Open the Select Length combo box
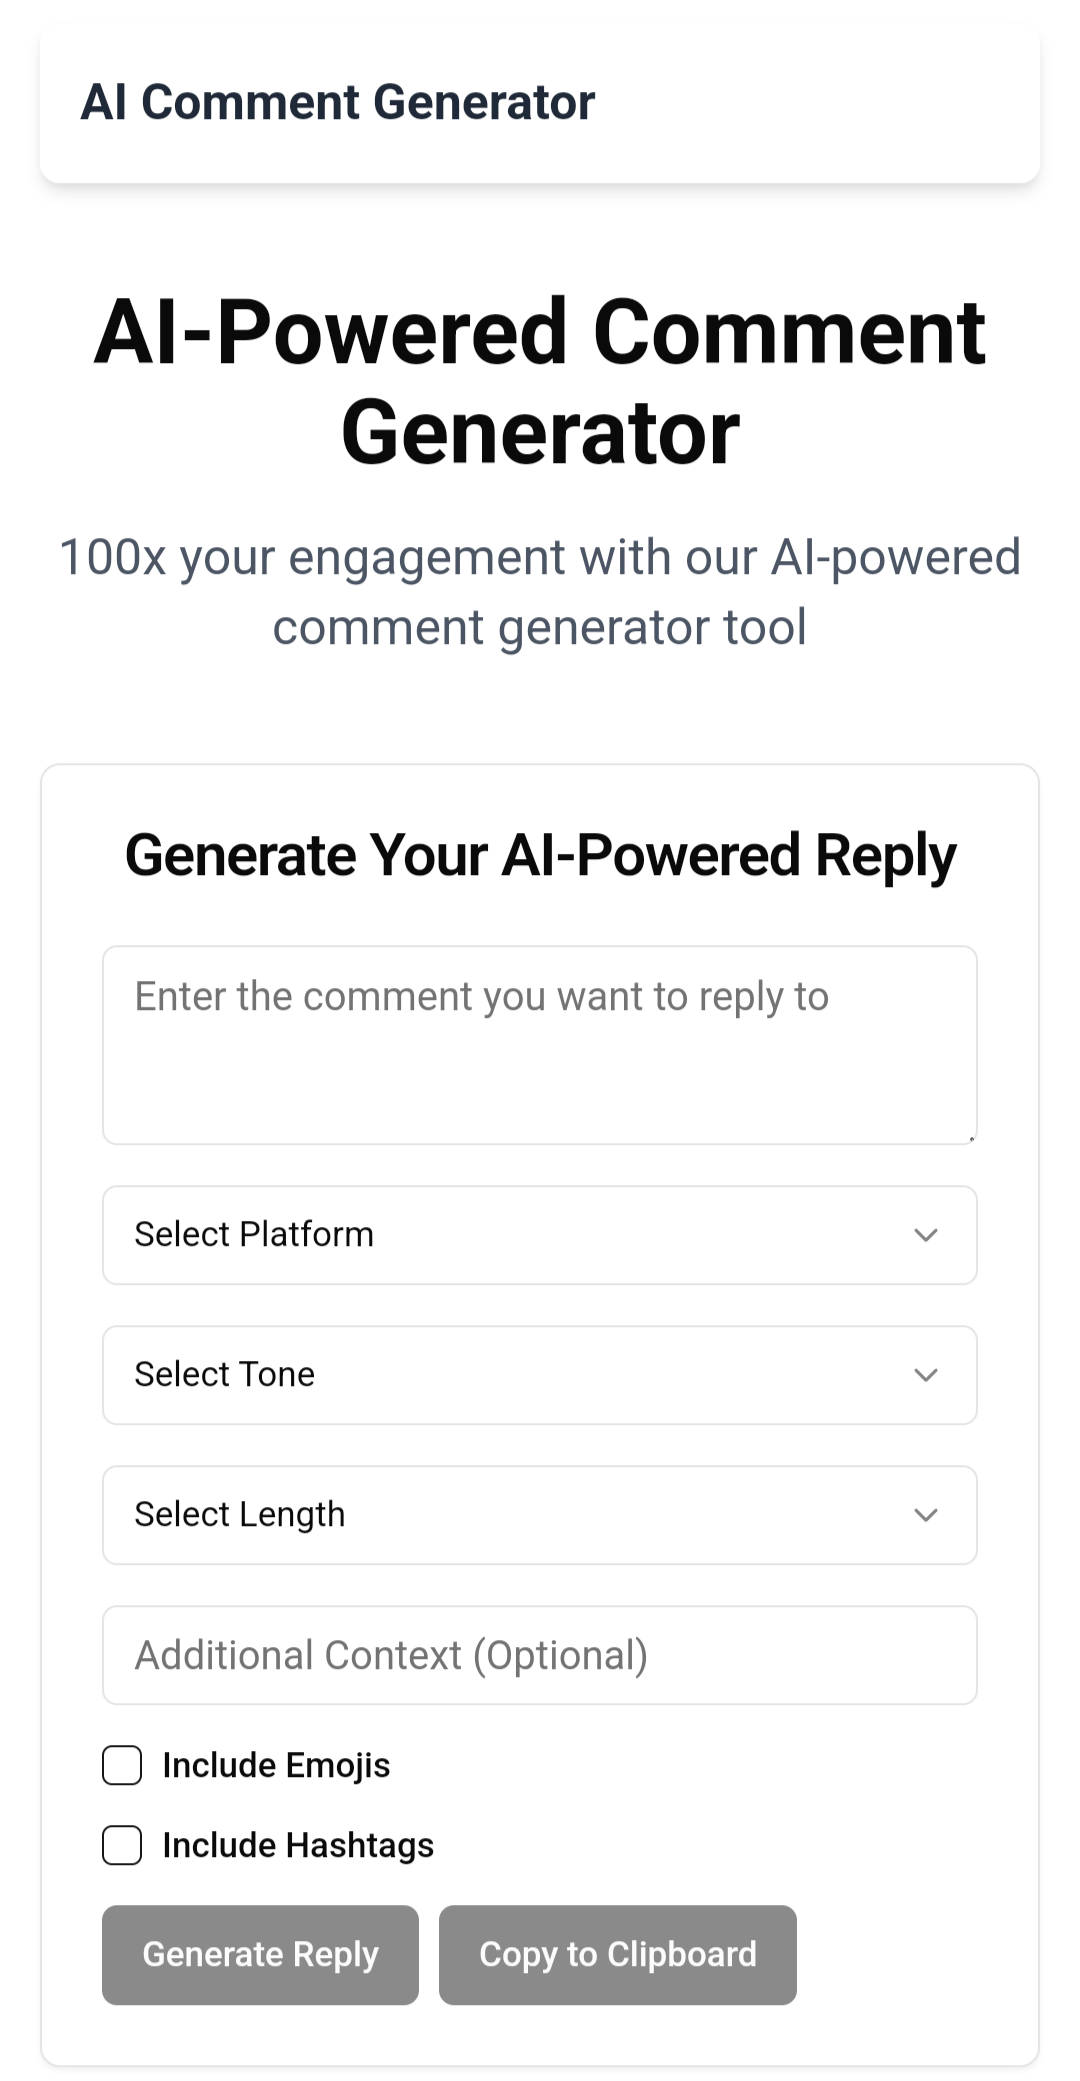 click(540, 1515)
